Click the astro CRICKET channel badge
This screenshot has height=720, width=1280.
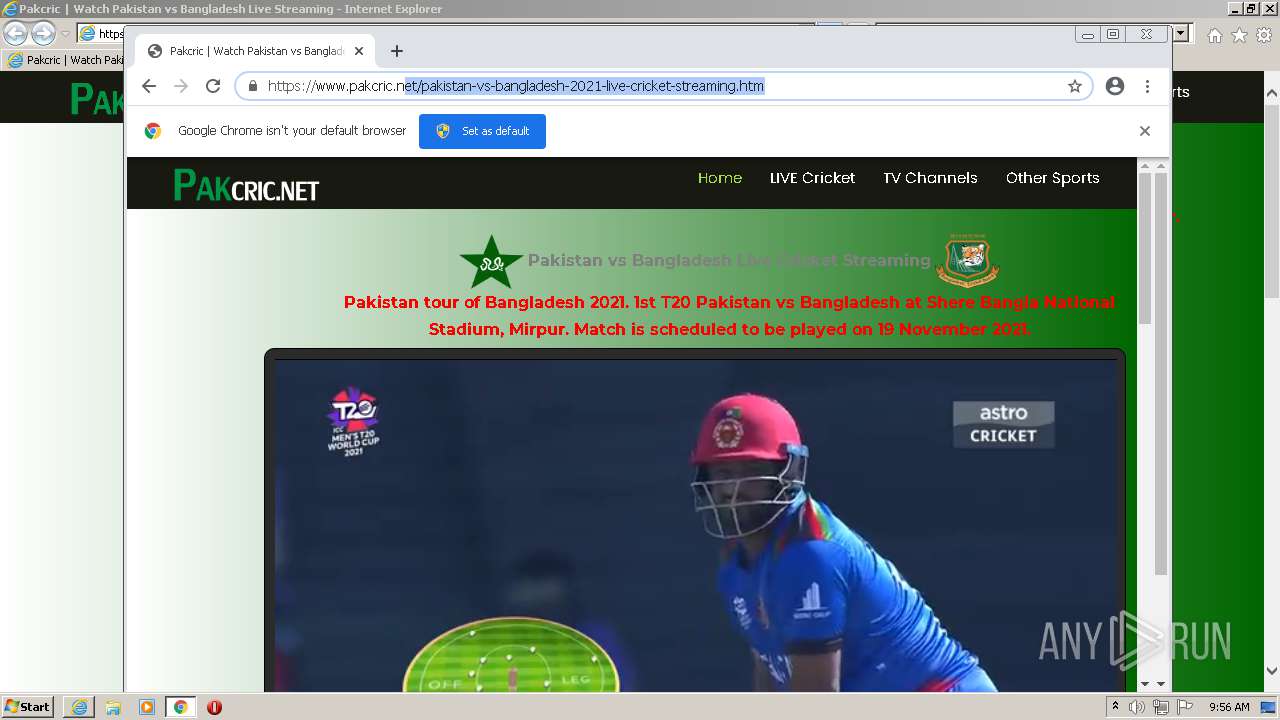[1003, 424]
